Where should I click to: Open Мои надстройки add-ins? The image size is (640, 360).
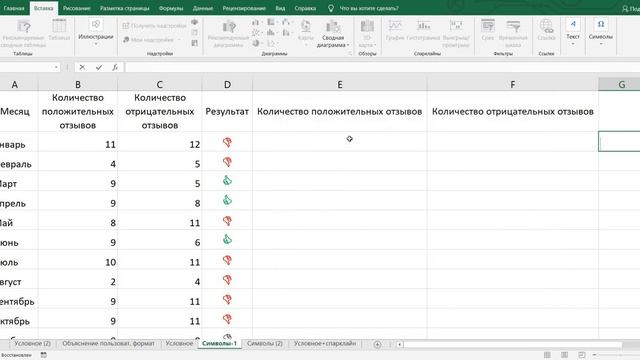(x=152, y=40)
